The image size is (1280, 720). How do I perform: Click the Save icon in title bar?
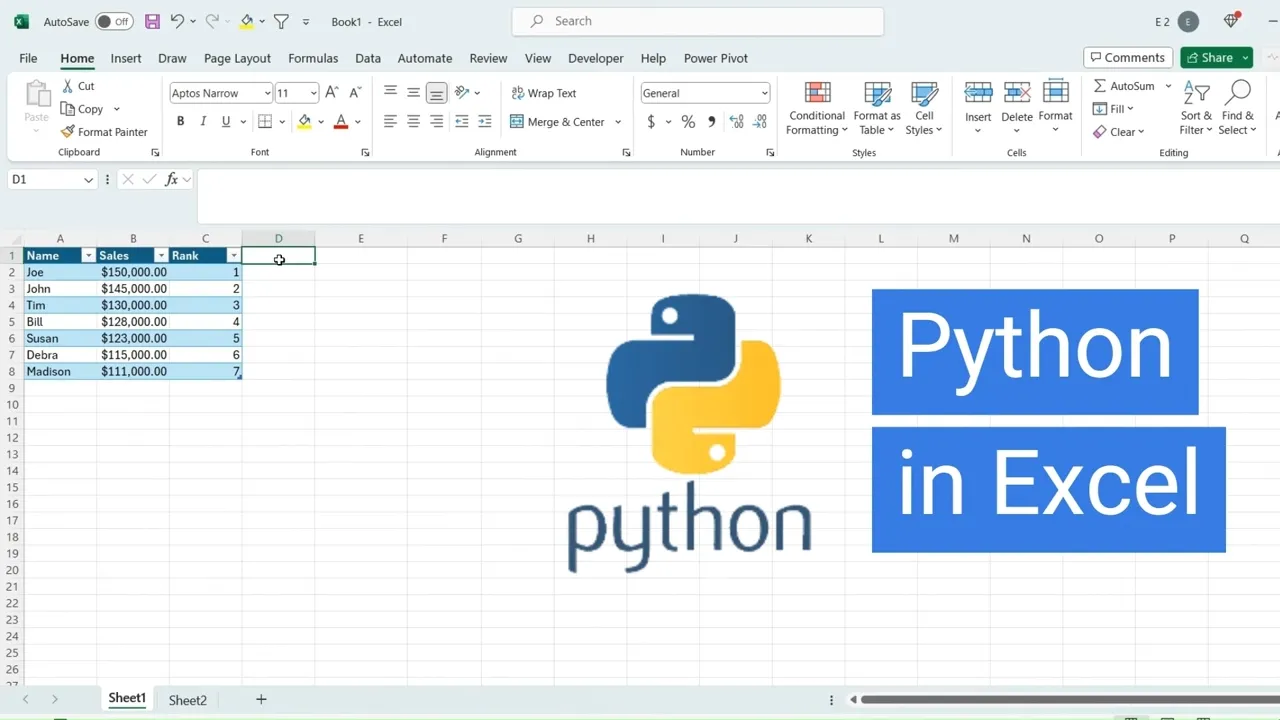click(x=152, y=21)
